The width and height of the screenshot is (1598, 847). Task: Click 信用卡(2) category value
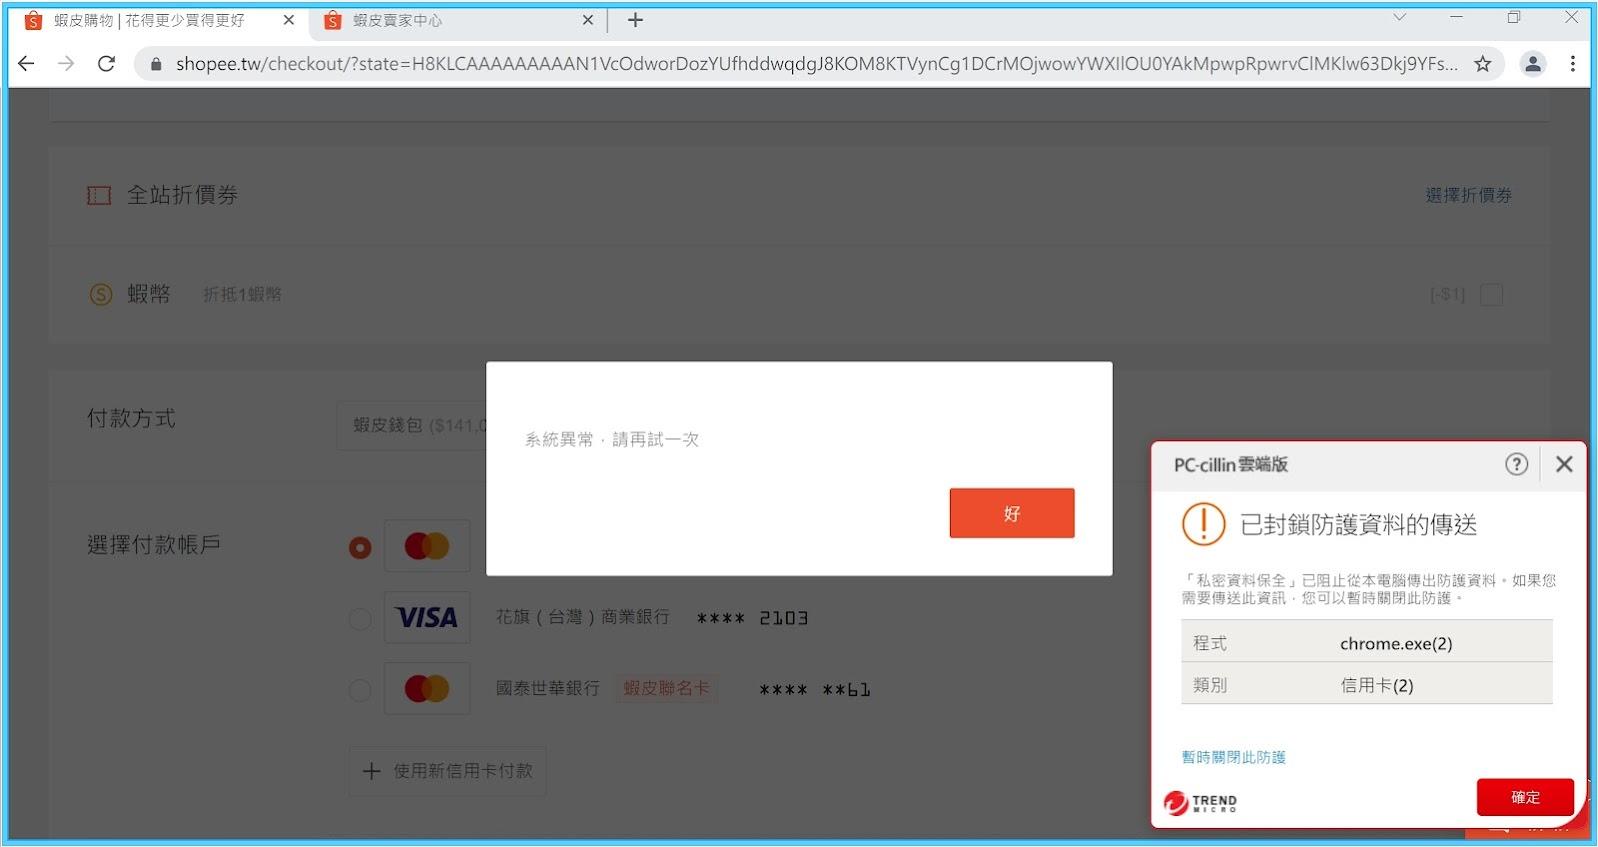point(1377,686)
